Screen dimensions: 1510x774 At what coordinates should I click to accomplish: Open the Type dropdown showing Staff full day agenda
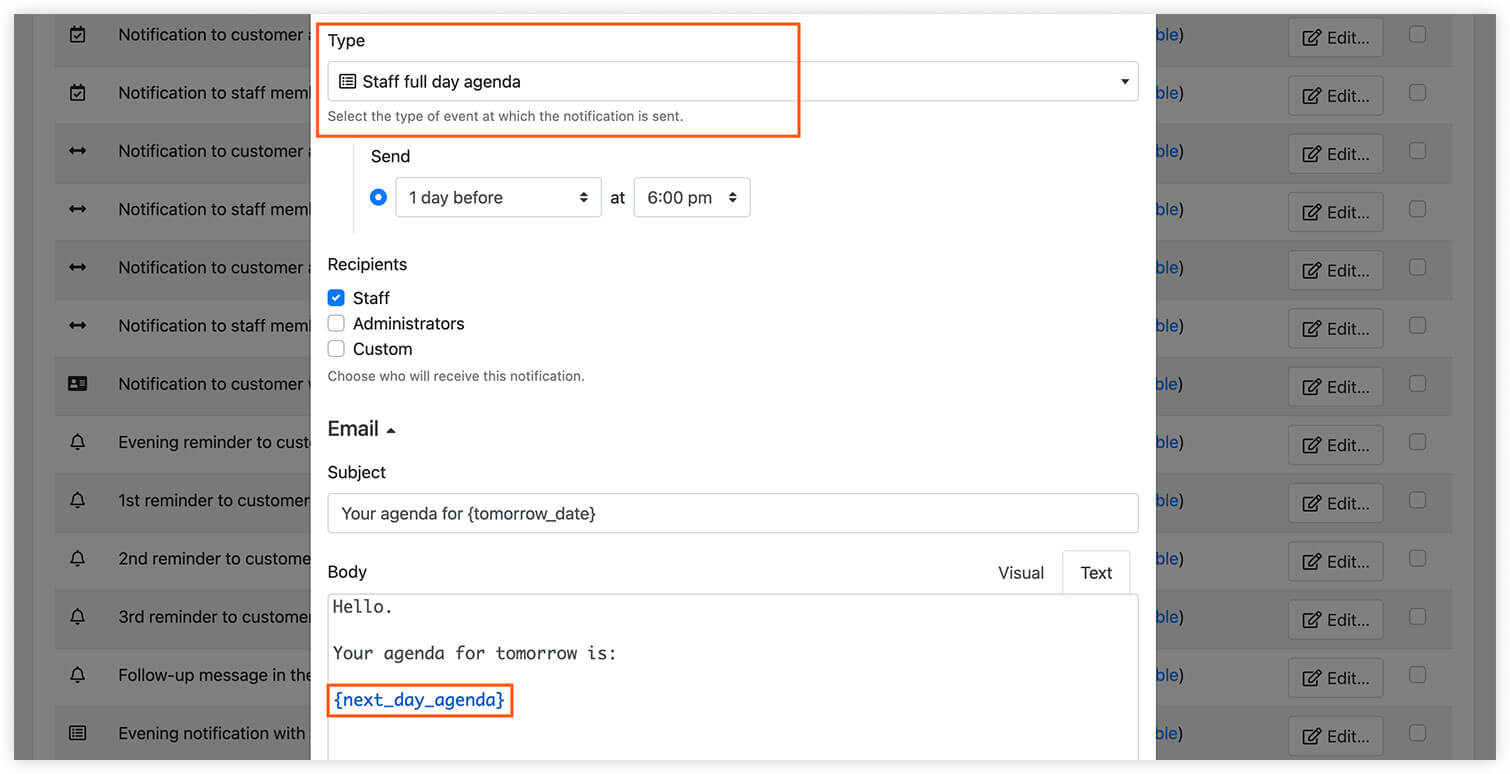733,81
